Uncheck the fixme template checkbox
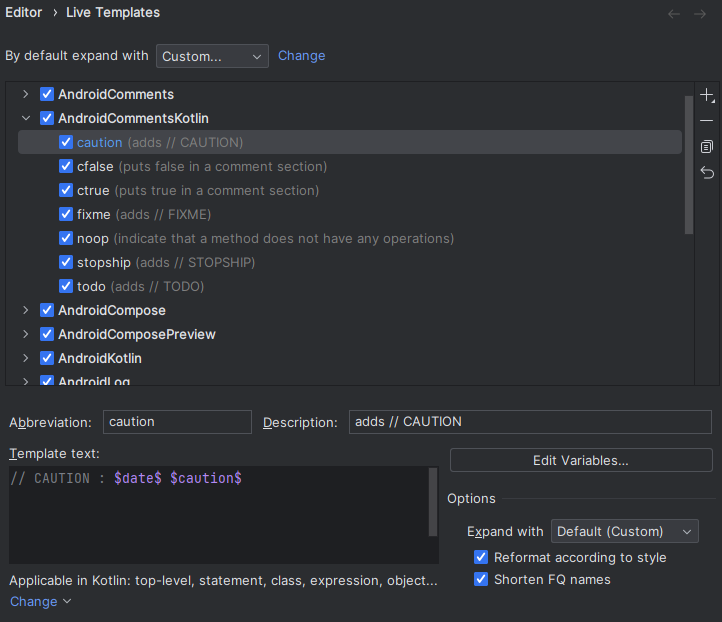The image size is (722, 622). pos(66,214)
